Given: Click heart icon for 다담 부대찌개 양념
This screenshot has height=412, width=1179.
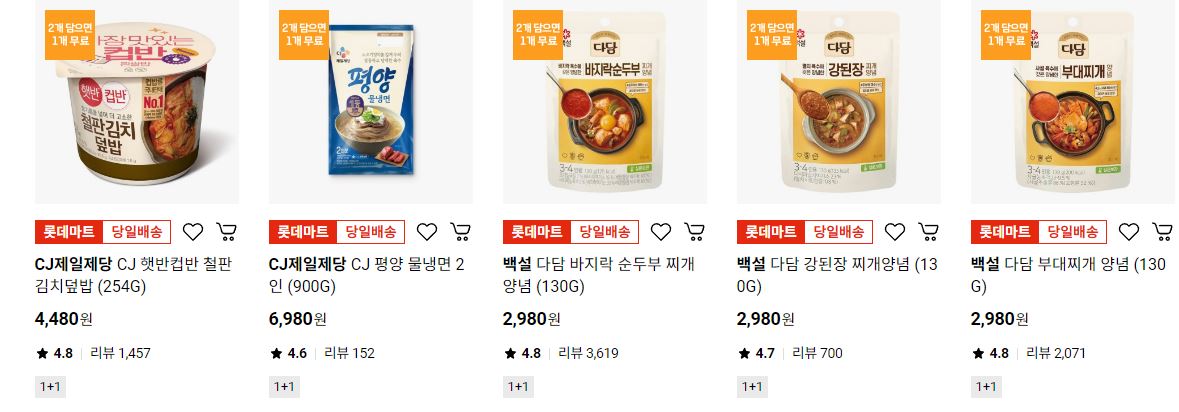Looking at the screenshot, I should pyautogui.click(x=1129, y=232).
